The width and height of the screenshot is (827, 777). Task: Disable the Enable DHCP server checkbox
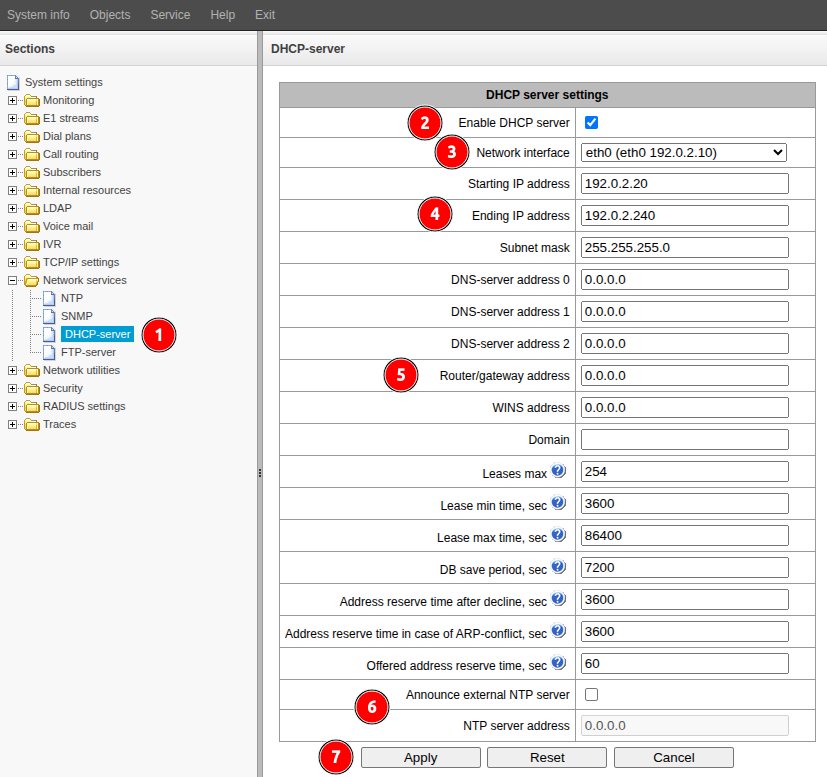pos(591,123)
